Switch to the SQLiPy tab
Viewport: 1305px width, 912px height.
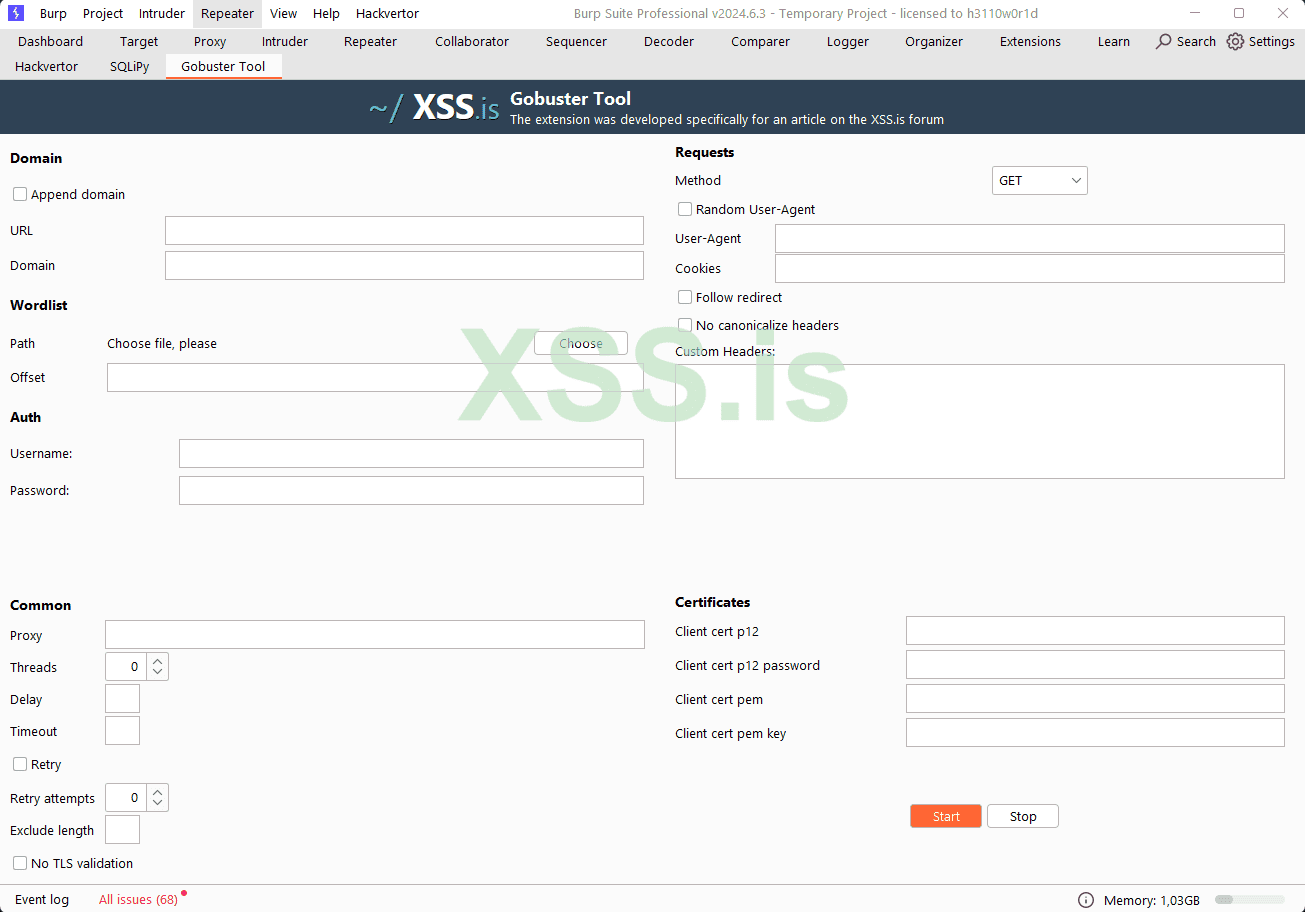pyautogui.click(x=129, y=66)
